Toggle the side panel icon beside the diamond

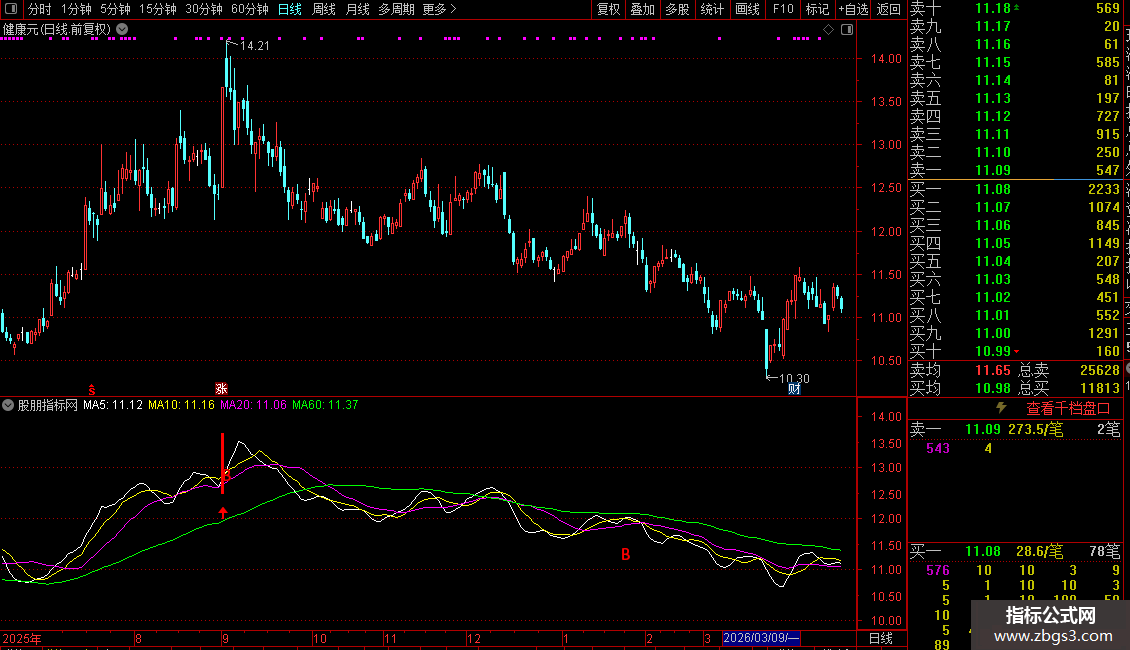(846, 30)
